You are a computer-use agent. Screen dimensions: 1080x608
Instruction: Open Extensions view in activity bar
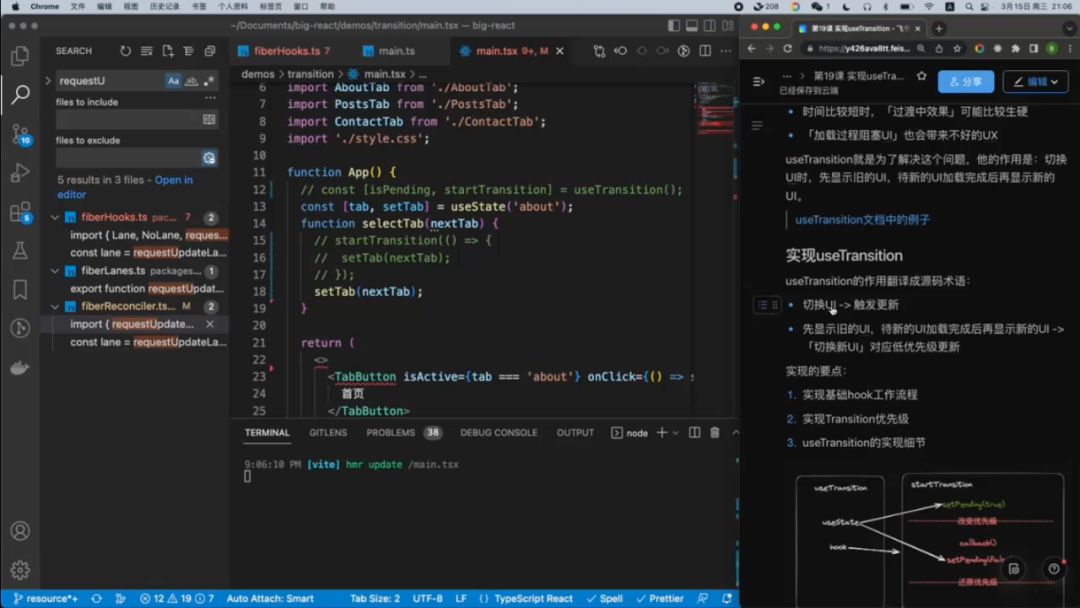click(x=20, y=212)
